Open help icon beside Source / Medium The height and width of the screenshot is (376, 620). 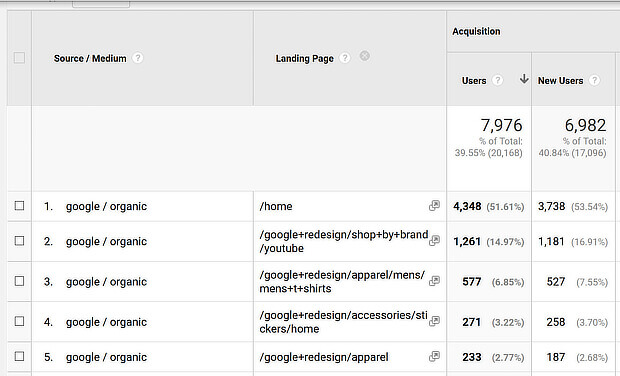tap(138, 58)
